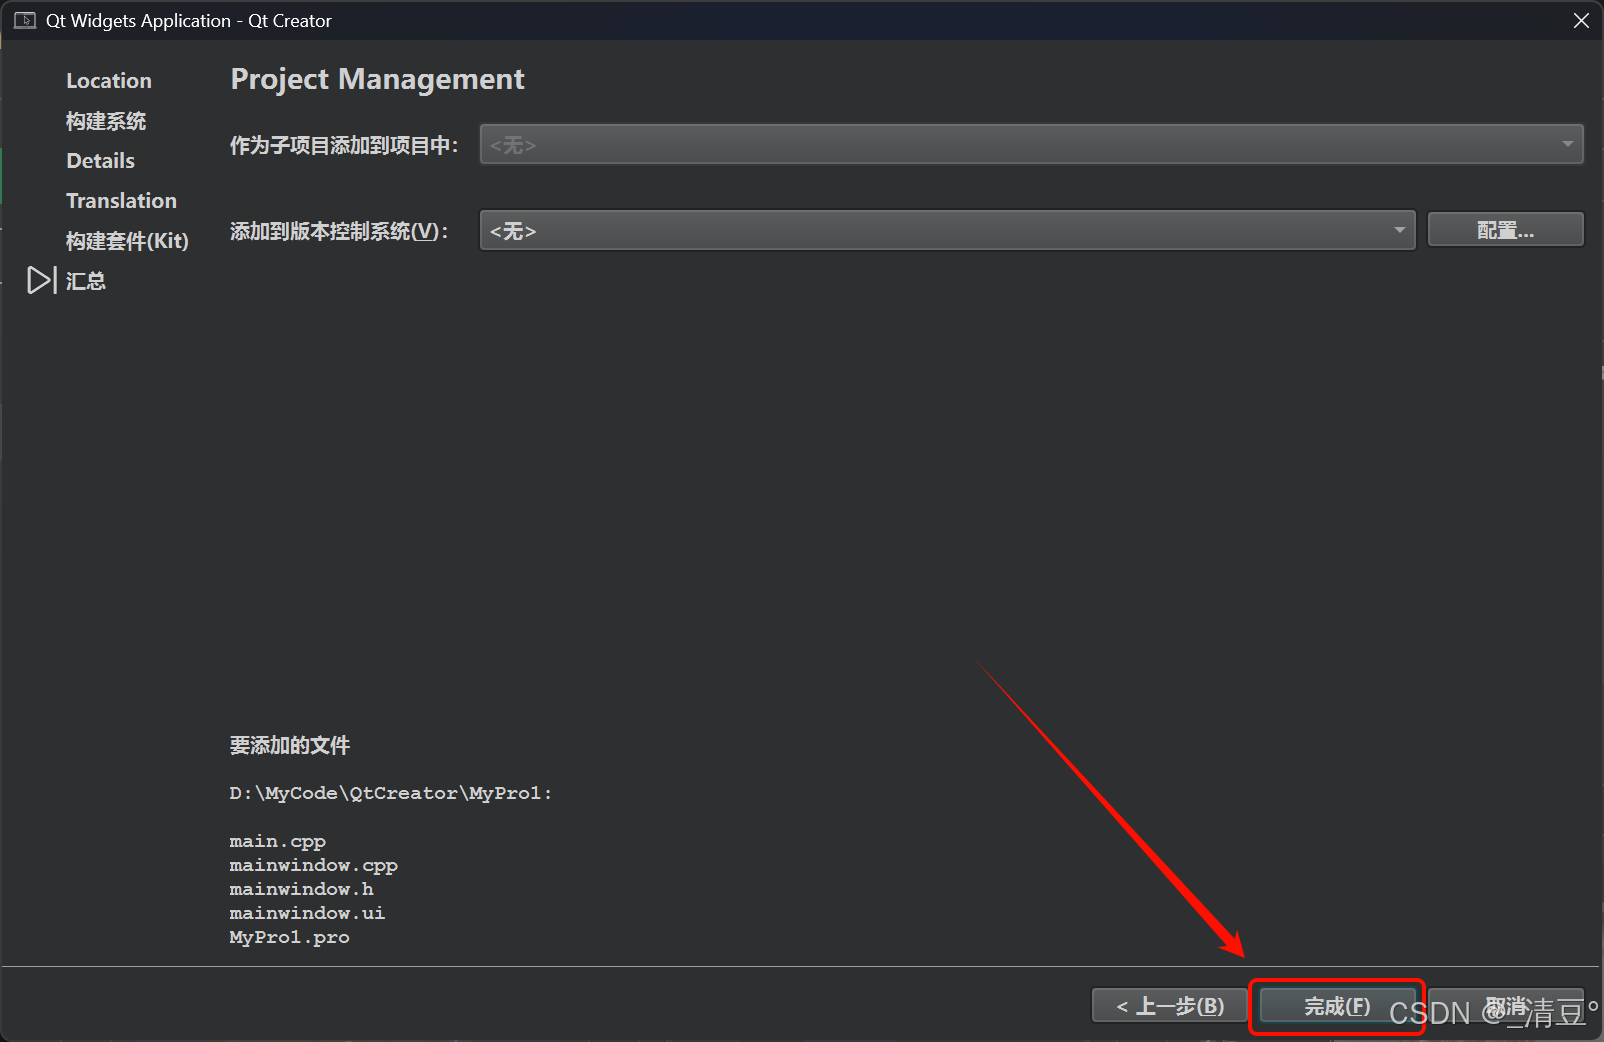The width and height of the screenshot is (1604, 1042).
Task: Select the 构建套件(Kit) wizard step
Action: point(127,241)
